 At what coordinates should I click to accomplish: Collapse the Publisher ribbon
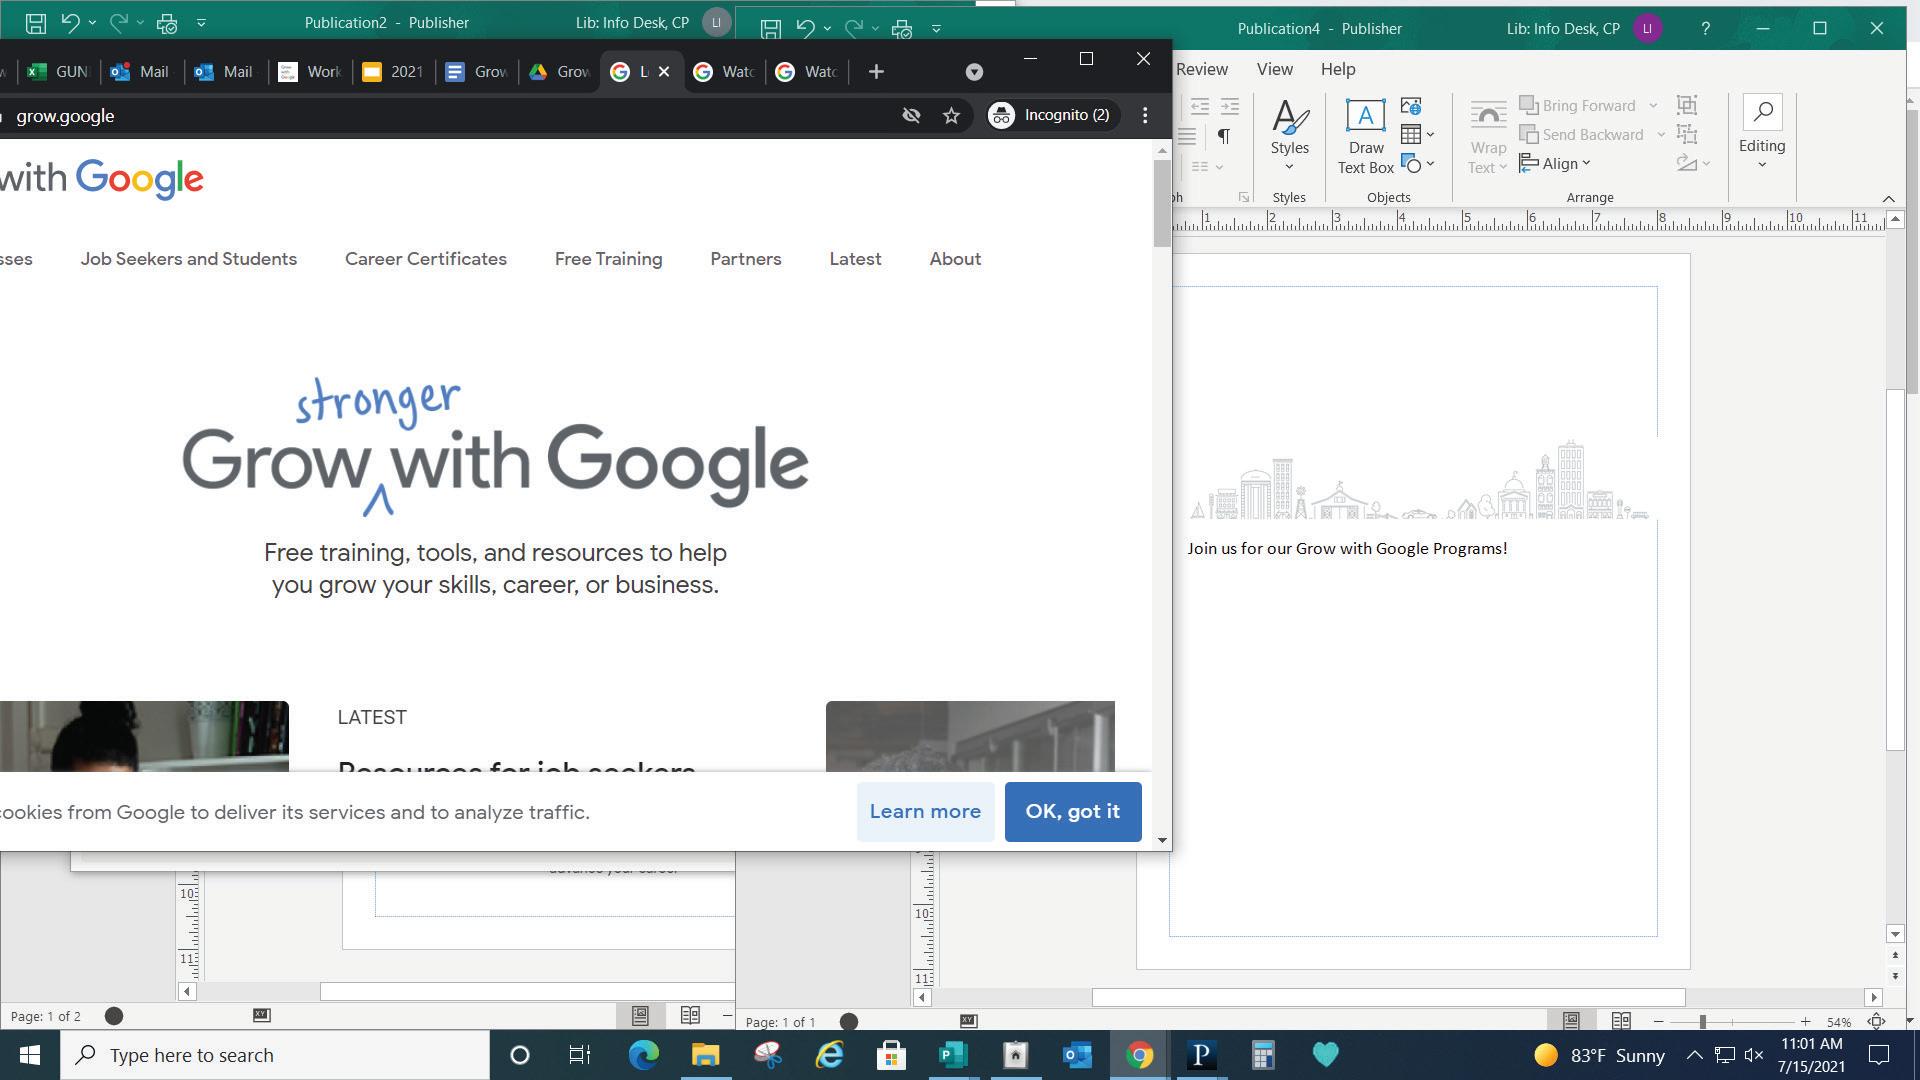coord(1888,198)
